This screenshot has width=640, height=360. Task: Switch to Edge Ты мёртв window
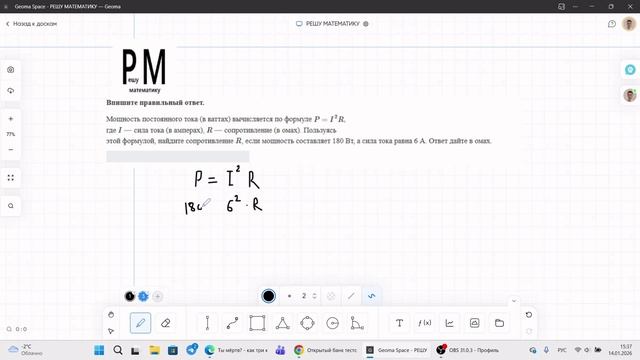point(237,350)
